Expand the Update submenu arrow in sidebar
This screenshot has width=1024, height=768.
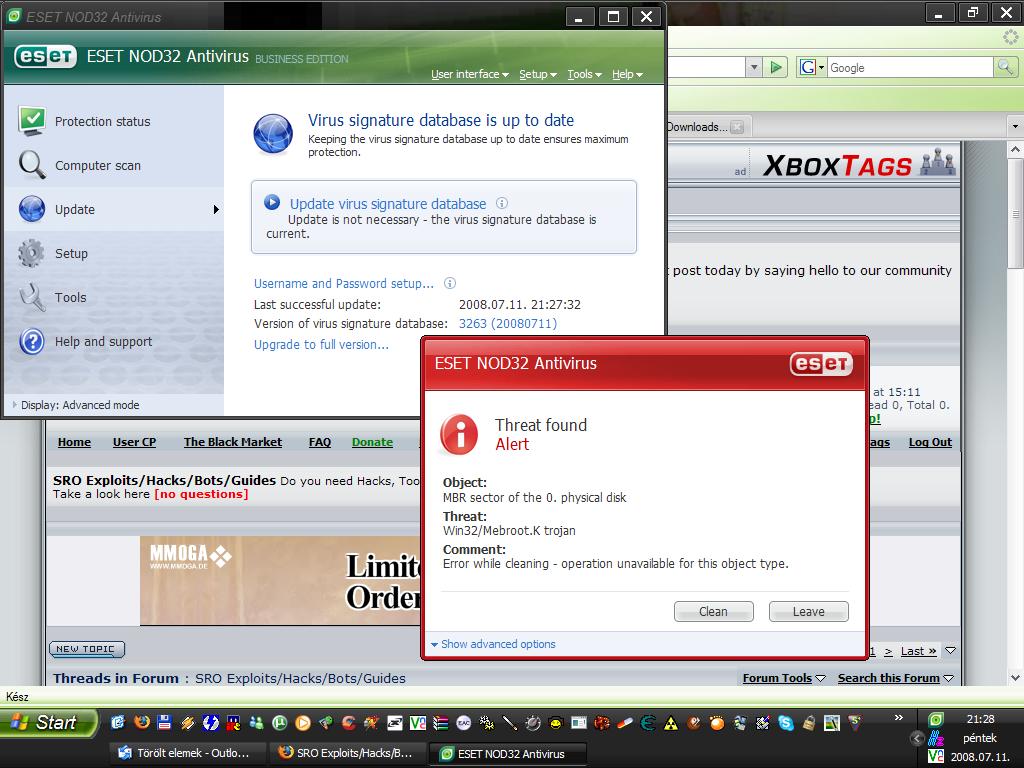216,209
